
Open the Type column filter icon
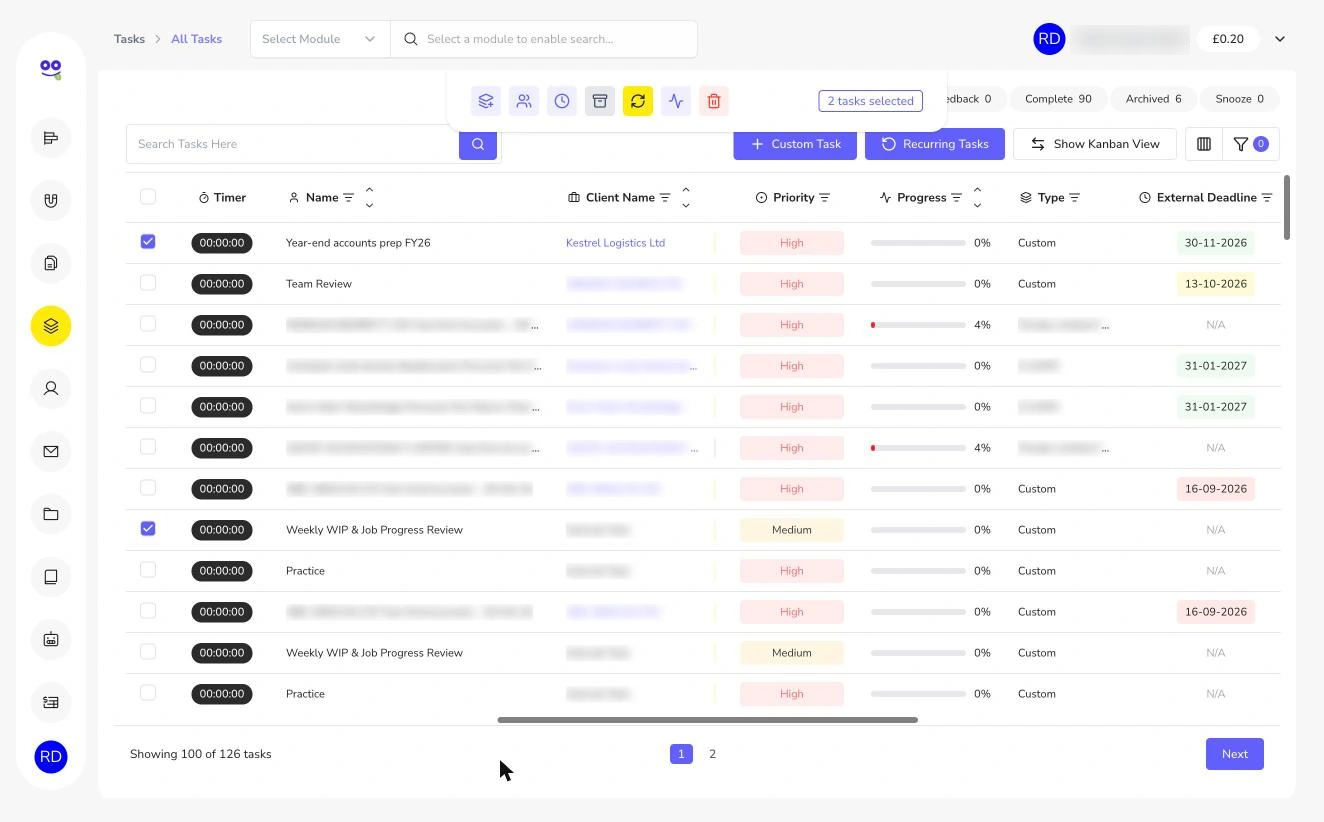[x=1075, y=198]
